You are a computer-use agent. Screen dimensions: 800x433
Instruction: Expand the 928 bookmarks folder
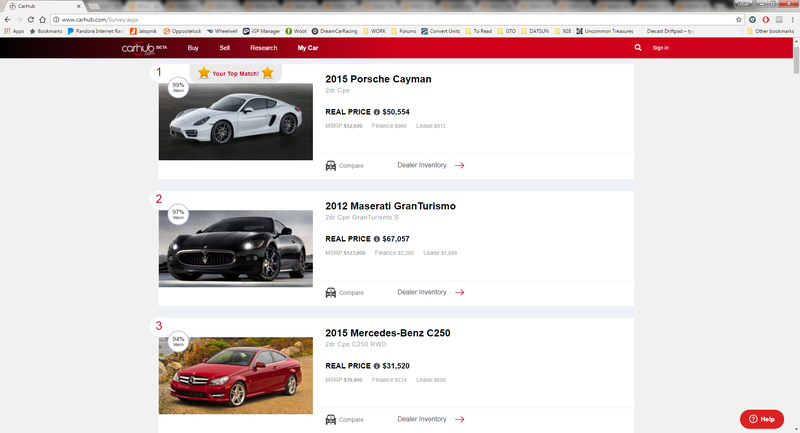click(563, 31)
